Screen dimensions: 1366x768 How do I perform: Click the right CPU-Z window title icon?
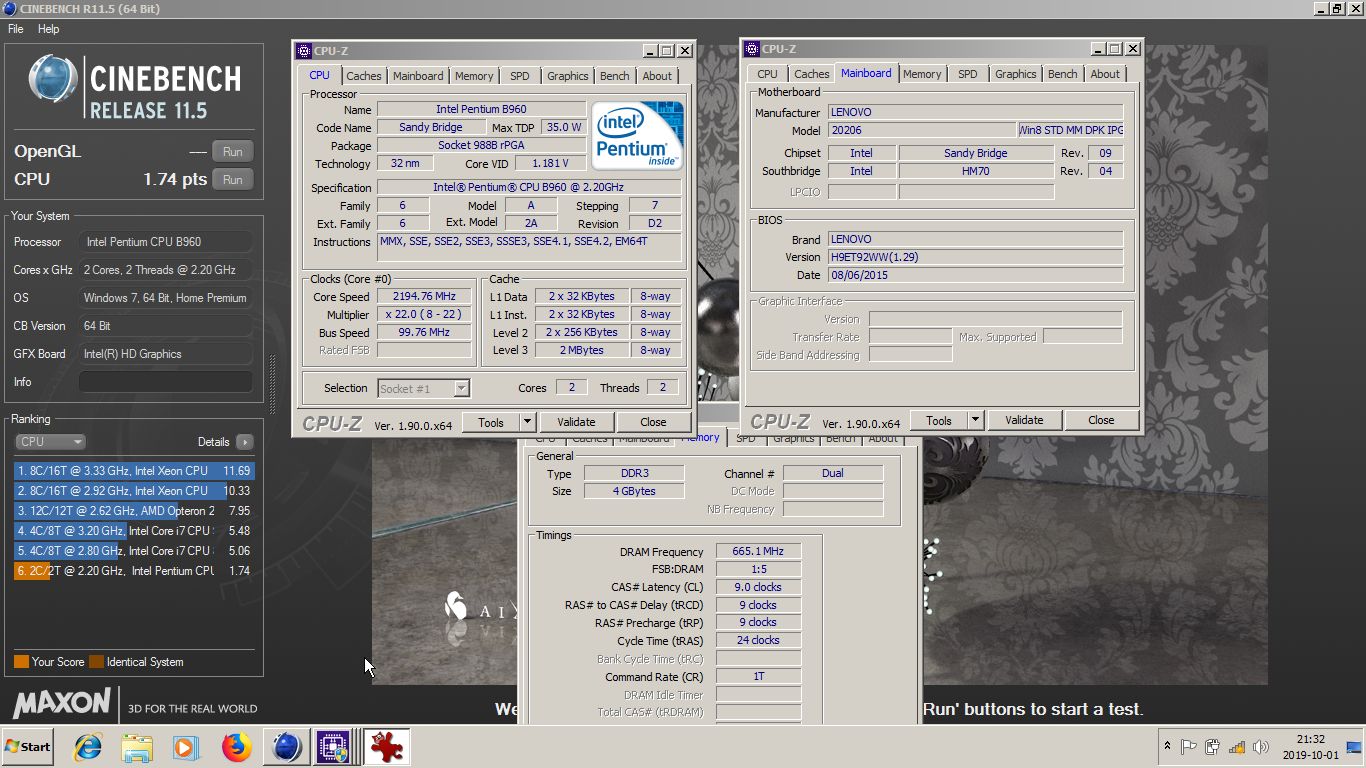[x=752, y=49]
